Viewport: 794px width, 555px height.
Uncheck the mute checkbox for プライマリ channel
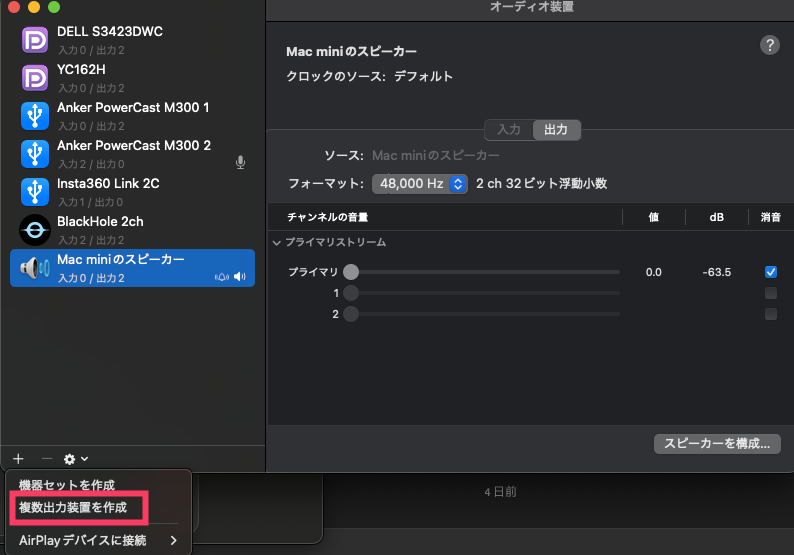pyautogui.click(x=771, y=272)
